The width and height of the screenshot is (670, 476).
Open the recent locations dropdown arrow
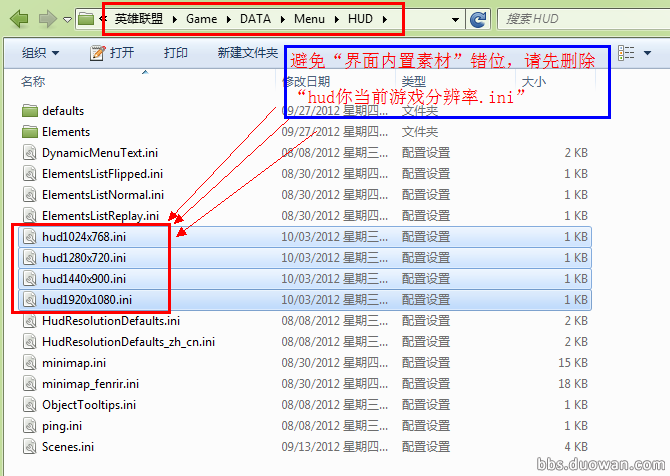click(67, 19)
